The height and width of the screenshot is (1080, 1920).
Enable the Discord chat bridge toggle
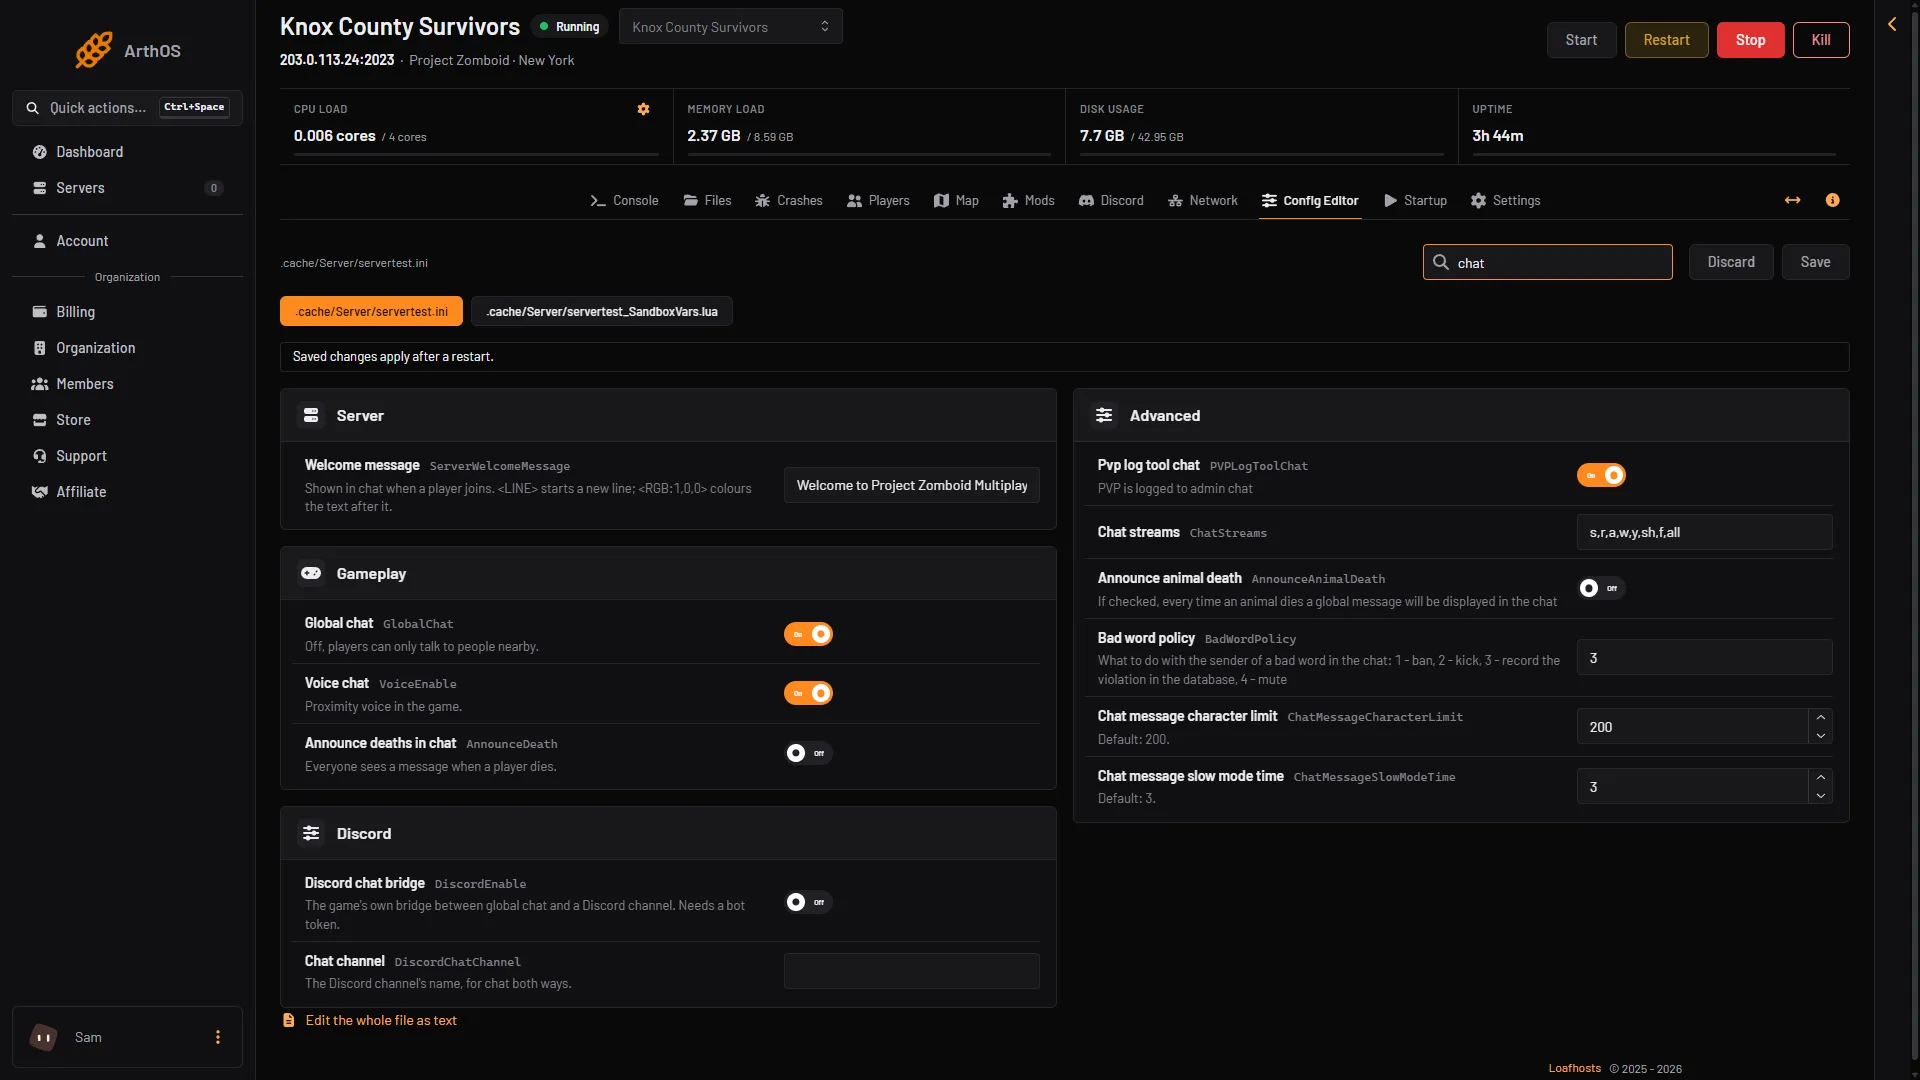coord(808,902)
